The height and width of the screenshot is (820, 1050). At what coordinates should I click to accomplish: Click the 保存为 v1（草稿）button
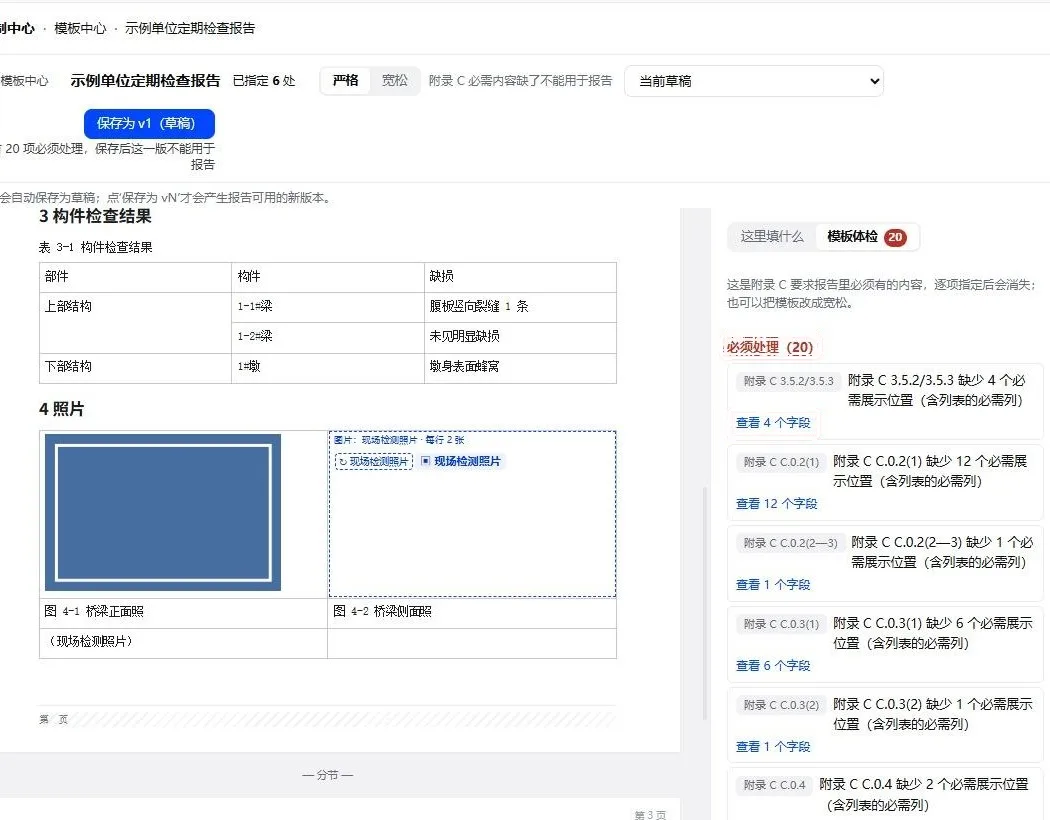click(149, 124)
